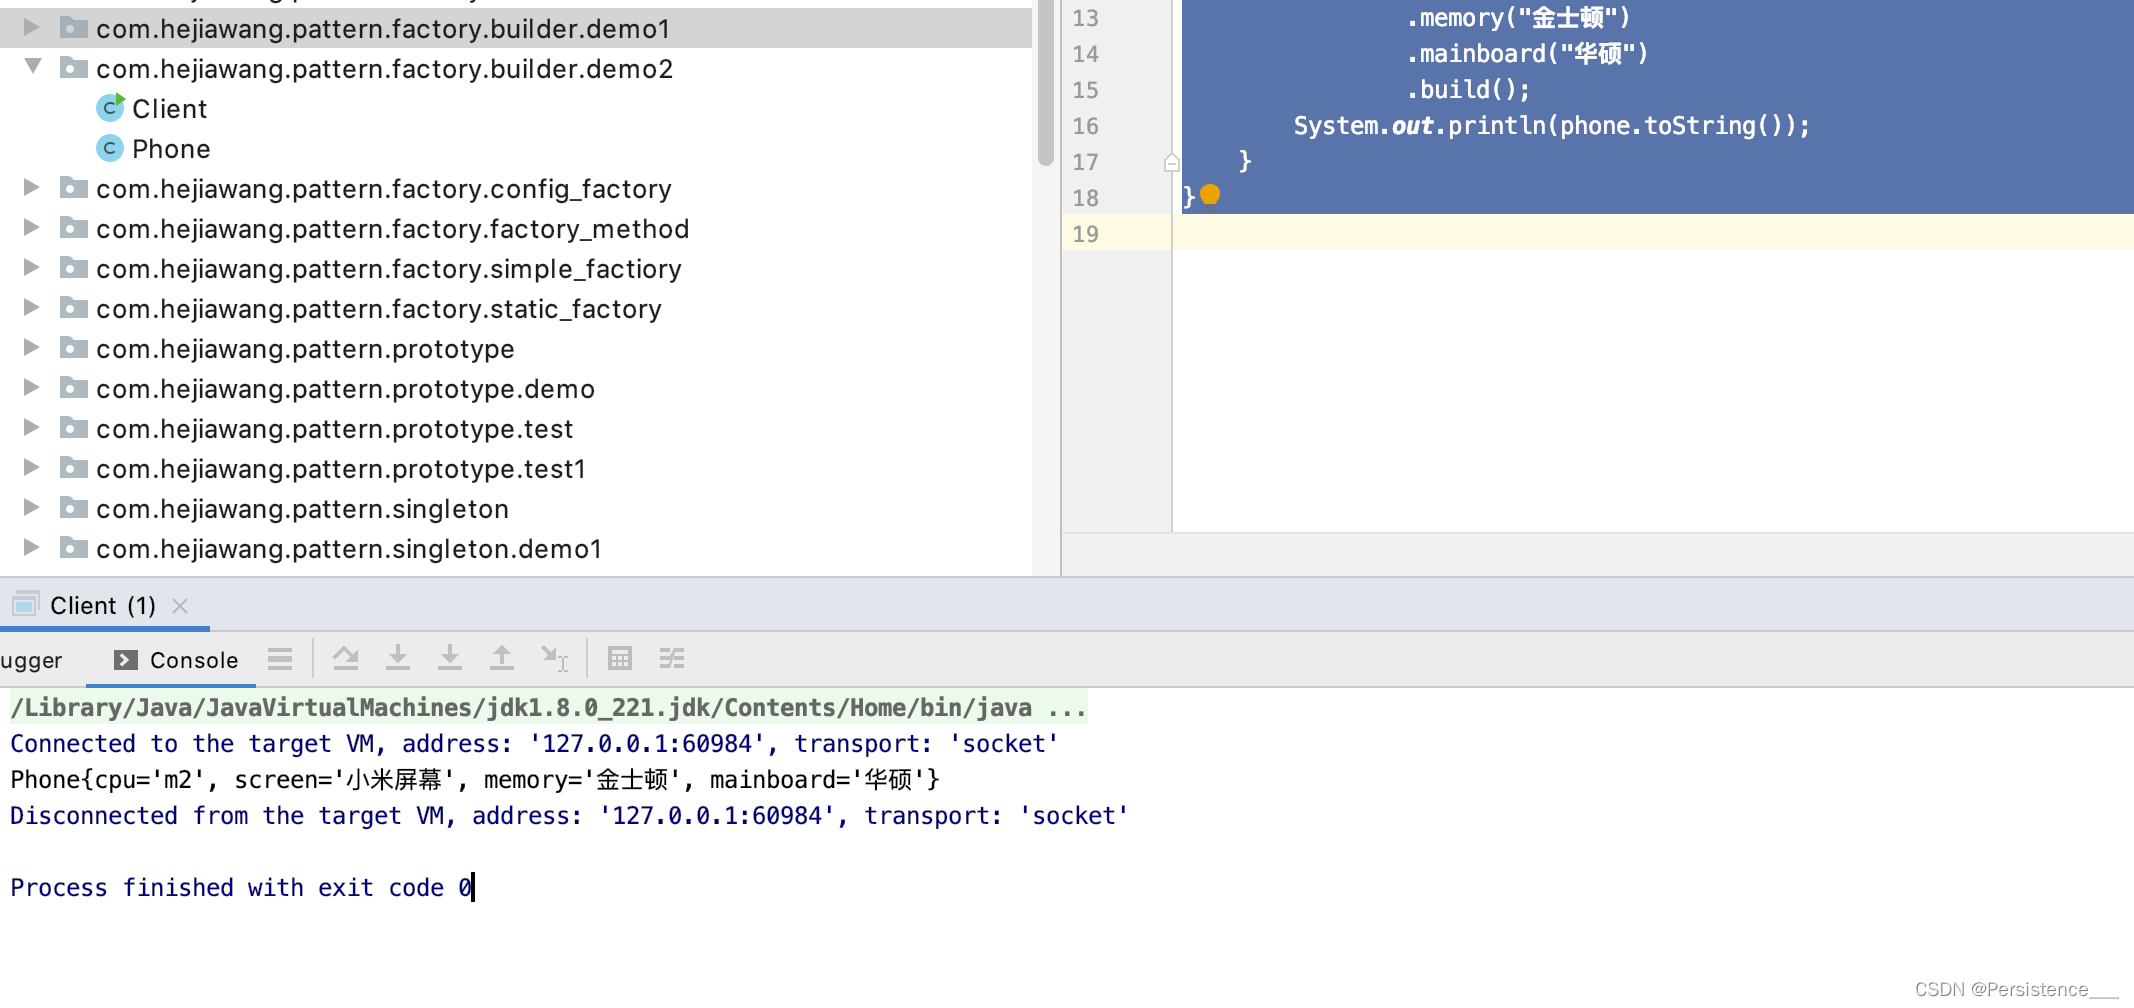Image resolution: width=2134 pixels, height=1008 pixels.
Task: Click 'Disconnected from the target VM' console line
Action: 569,816
